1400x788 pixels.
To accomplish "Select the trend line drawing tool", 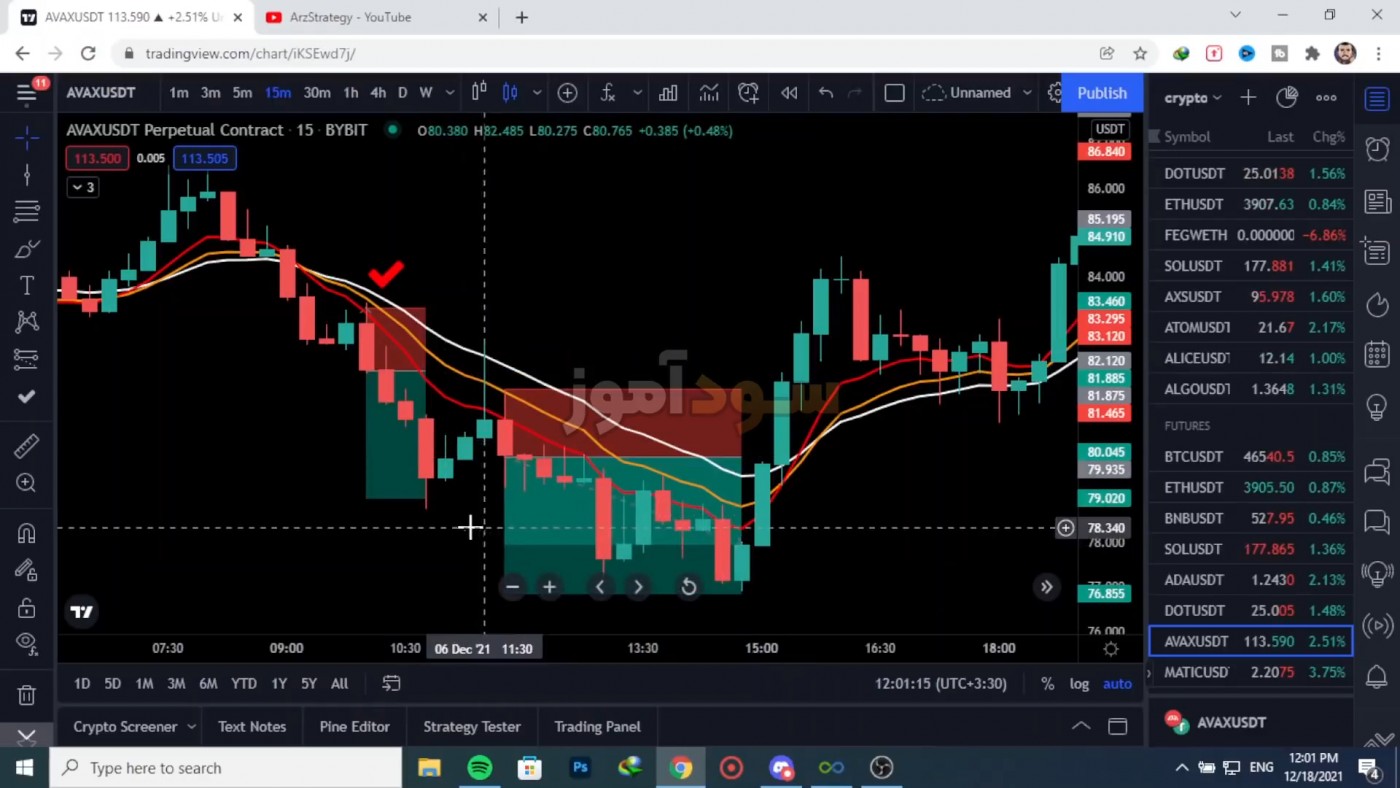I will pos(27,175).
